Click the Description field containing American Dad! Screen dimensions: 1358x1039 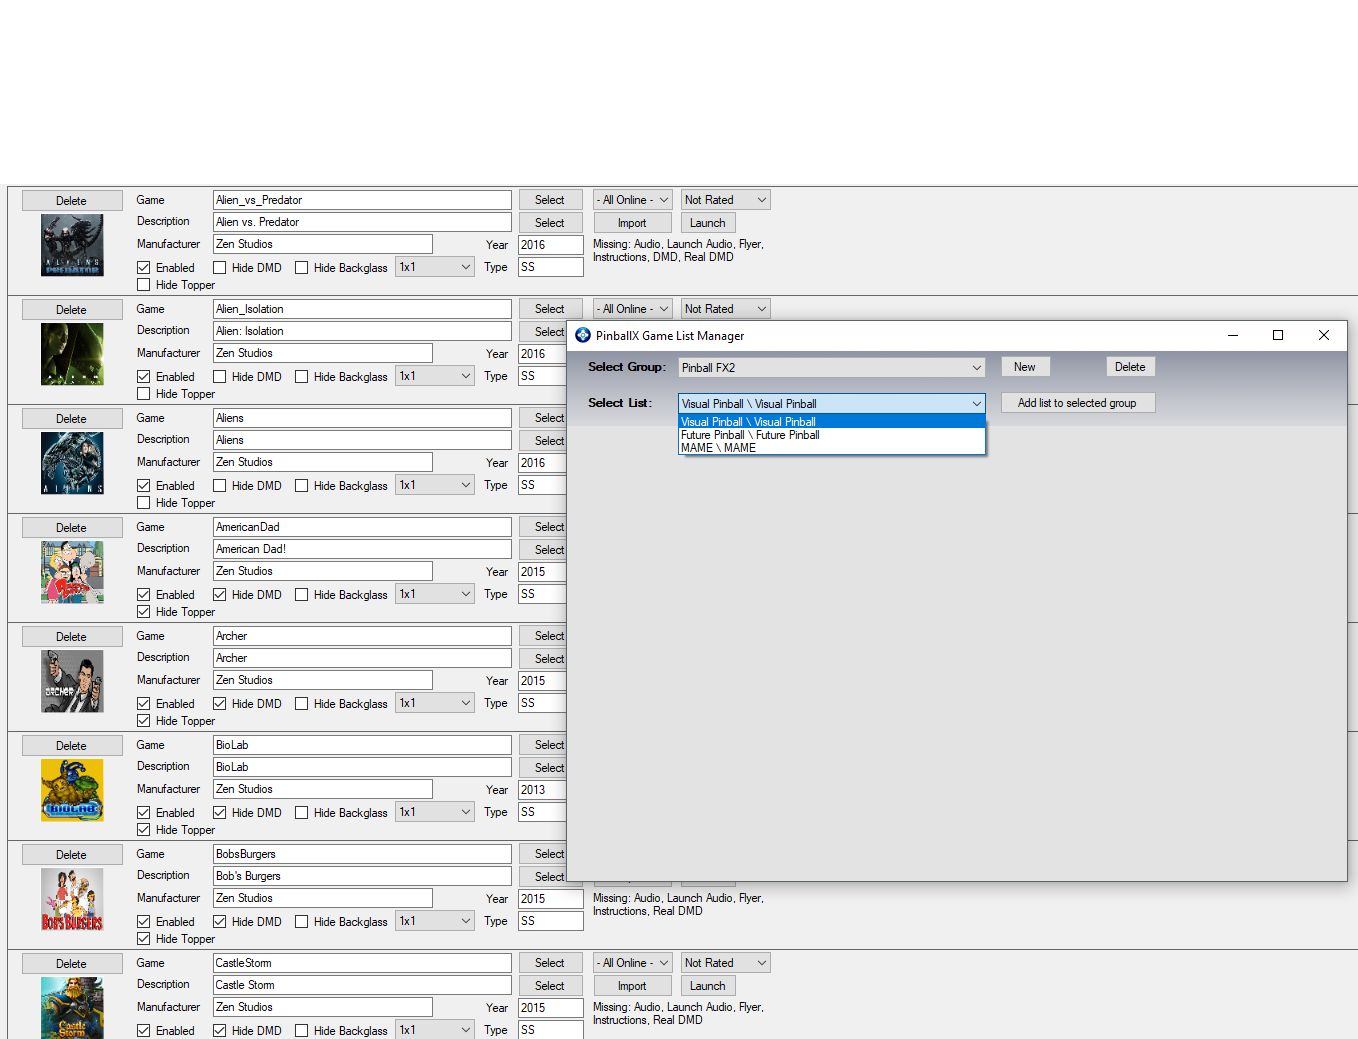(362, 549)
